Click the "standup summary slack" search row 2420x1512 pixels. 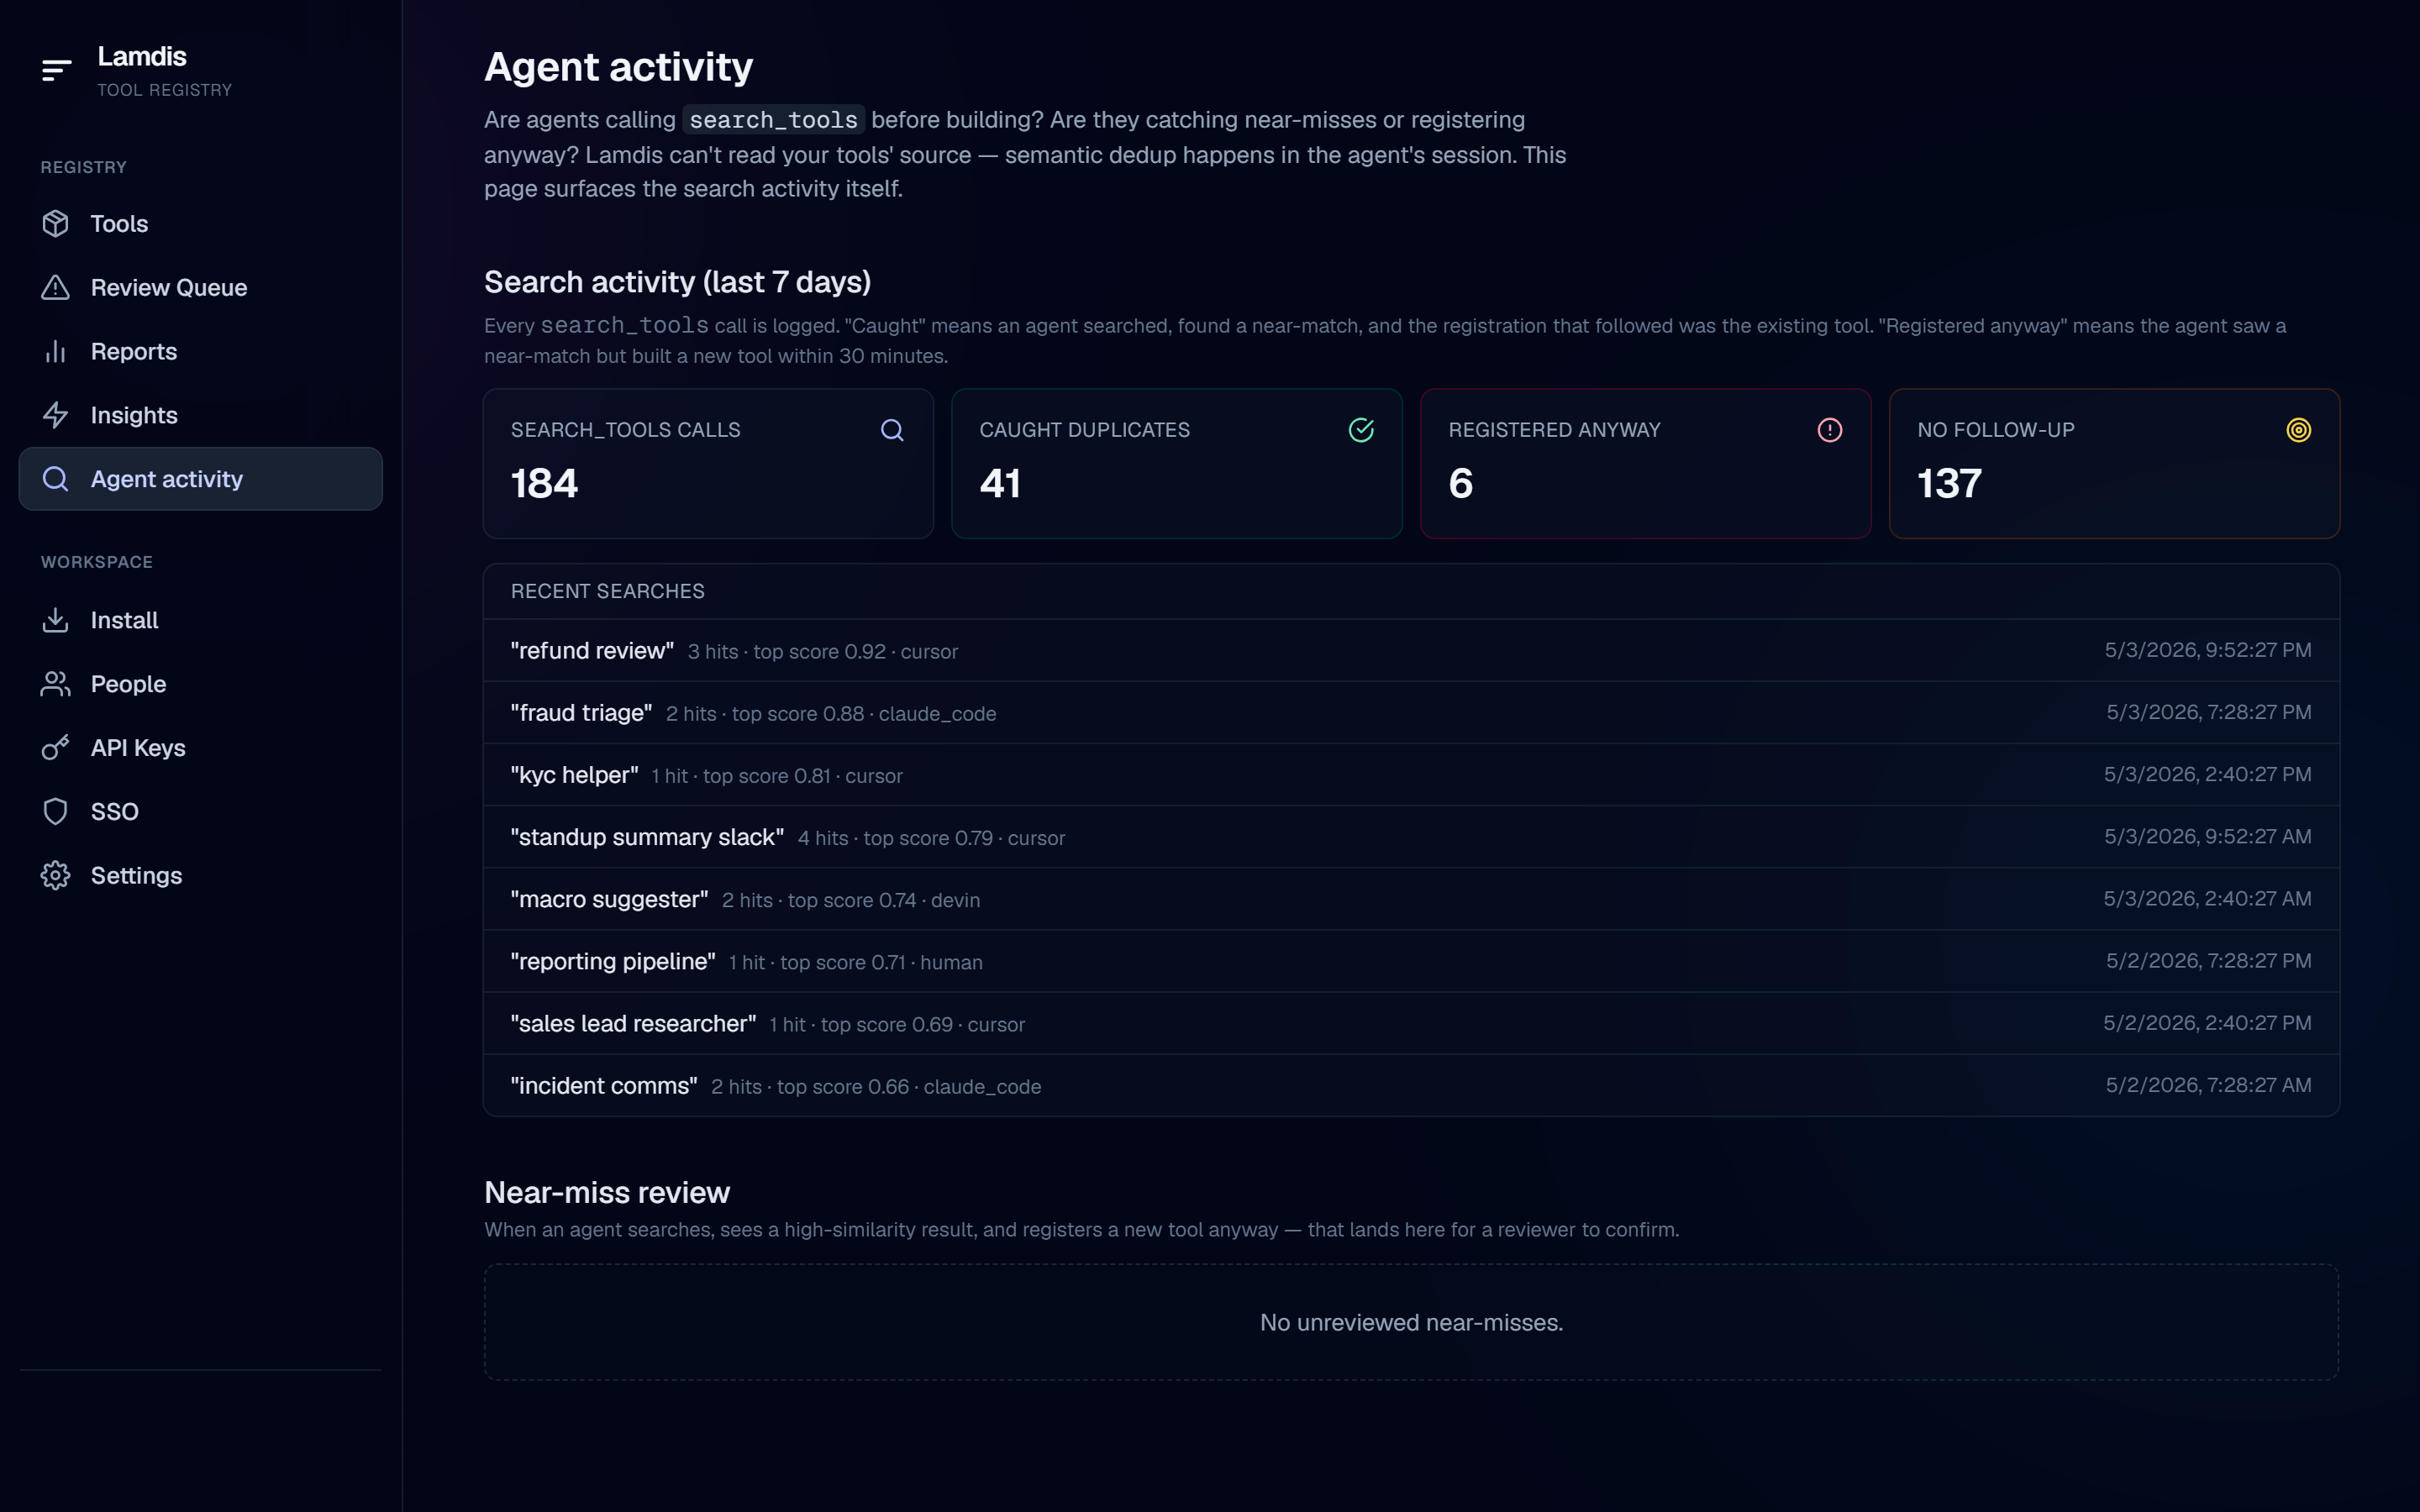tap(1411, 837)
